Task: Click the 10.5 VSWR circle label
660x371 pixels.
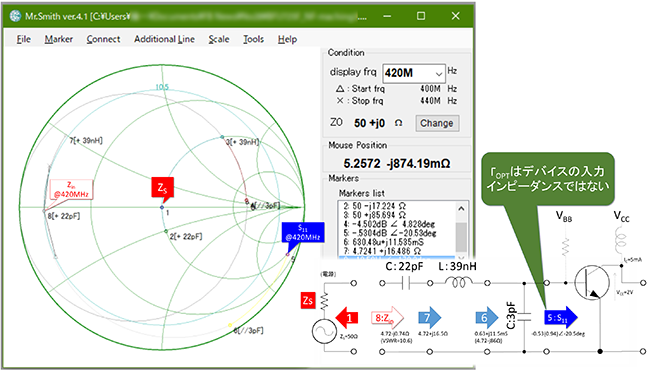Action: tap(162, 87)
